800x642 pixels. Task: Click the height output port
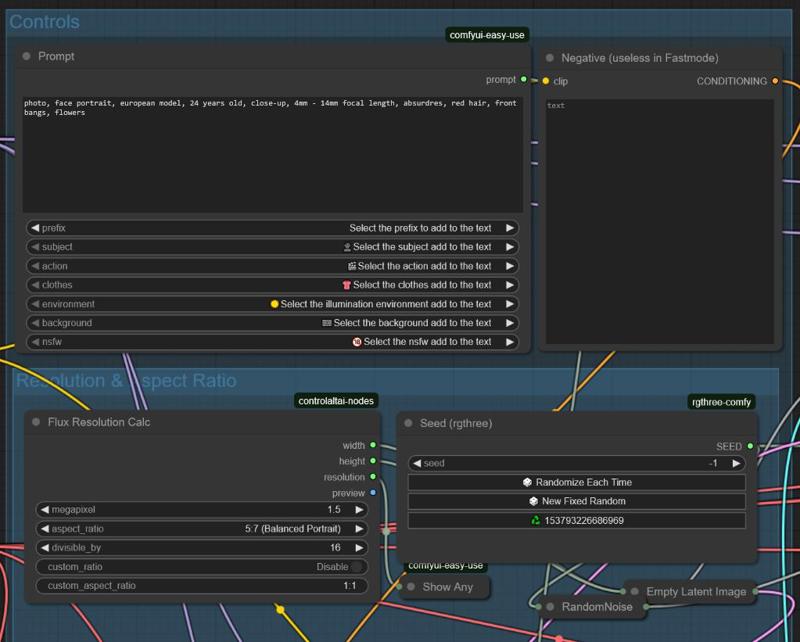coord(373,461)
